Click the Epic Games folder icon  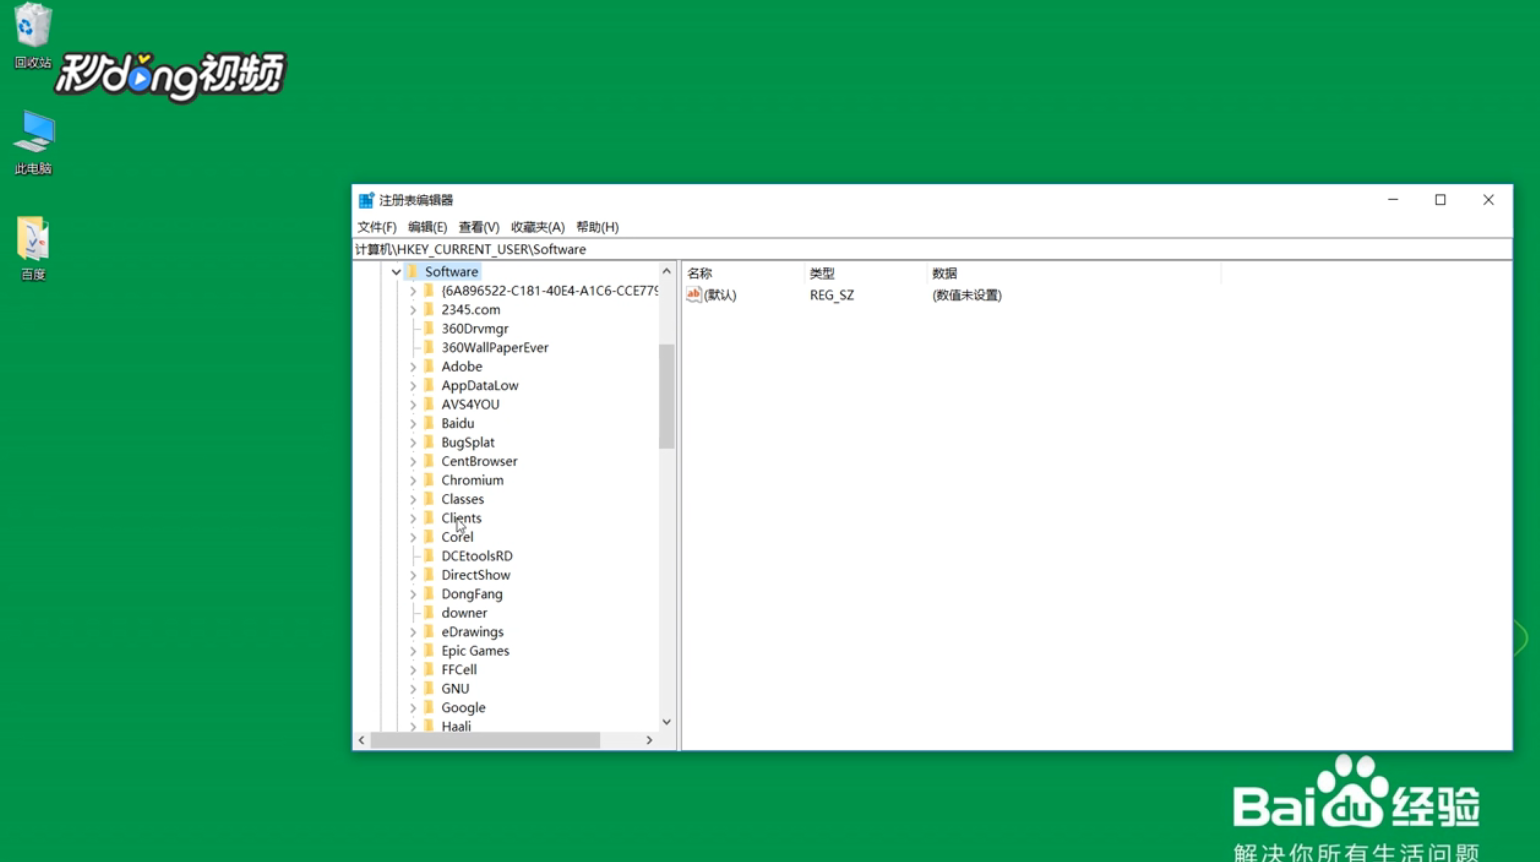(x=430, y=651)
